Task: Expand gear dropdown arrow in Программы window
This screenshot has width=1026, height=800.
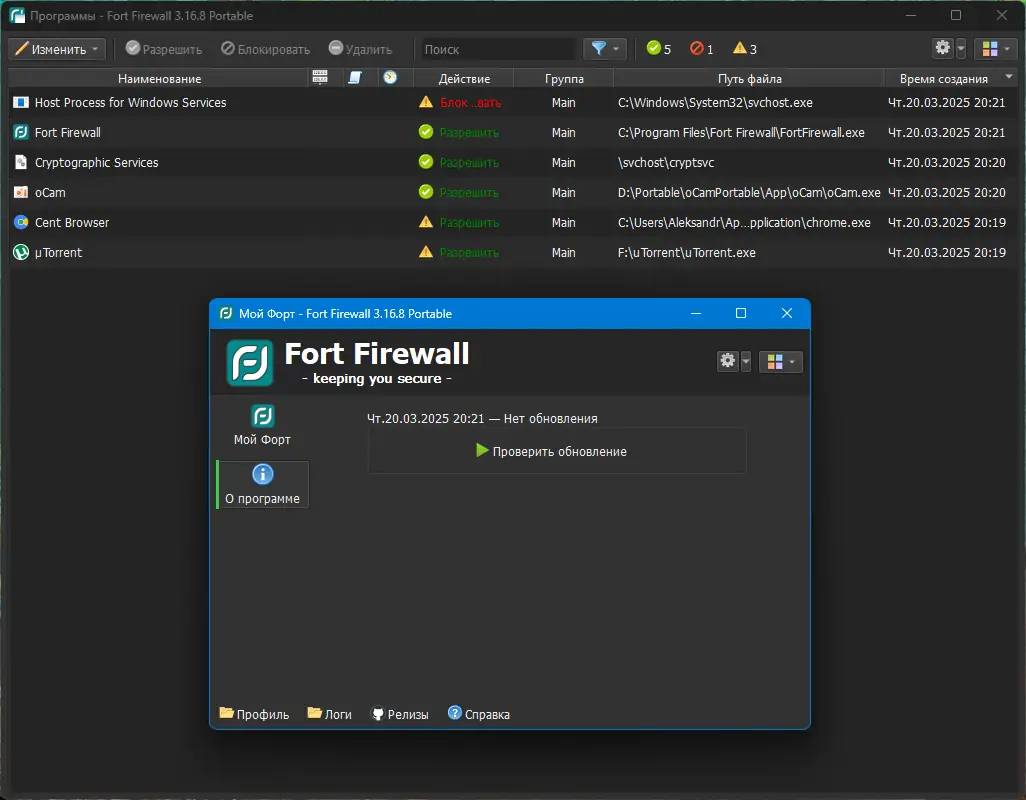Action: pyautogui.click(x=961, y=48)
